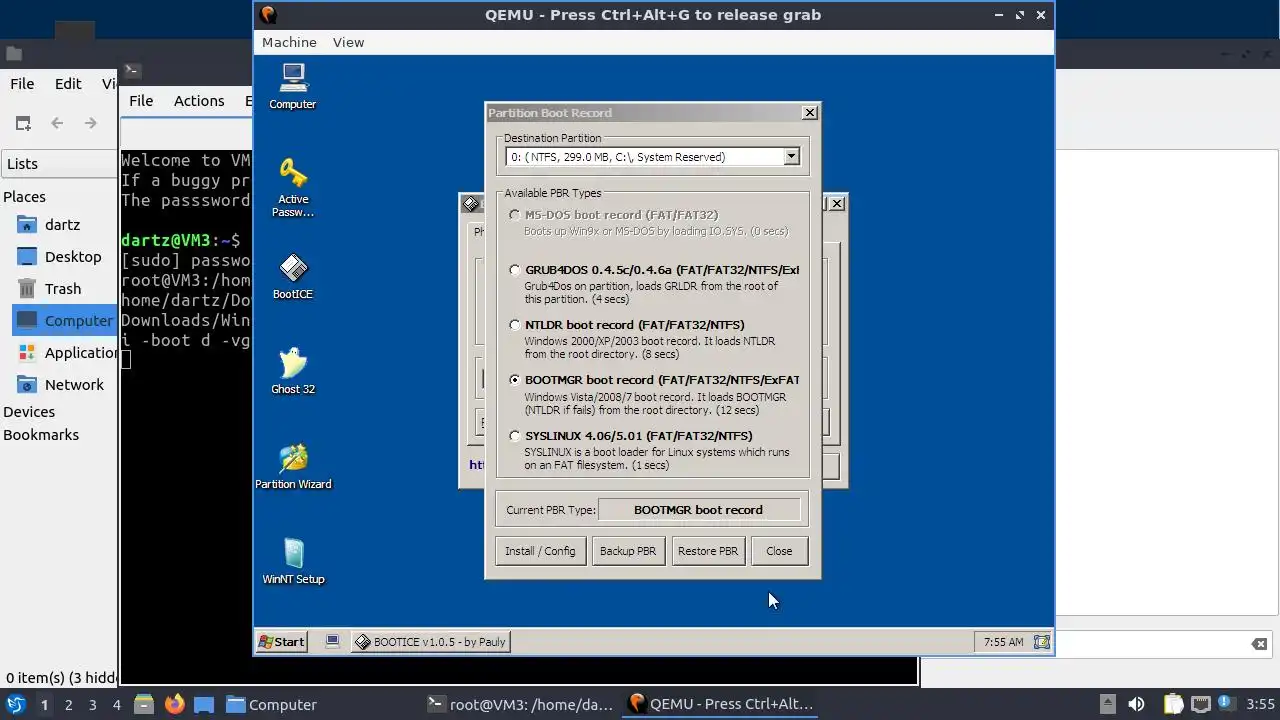Open the Ghost 32 desktop icon
The width and height of the screenshot is (1280, 720).
click(x=293, y=371)
